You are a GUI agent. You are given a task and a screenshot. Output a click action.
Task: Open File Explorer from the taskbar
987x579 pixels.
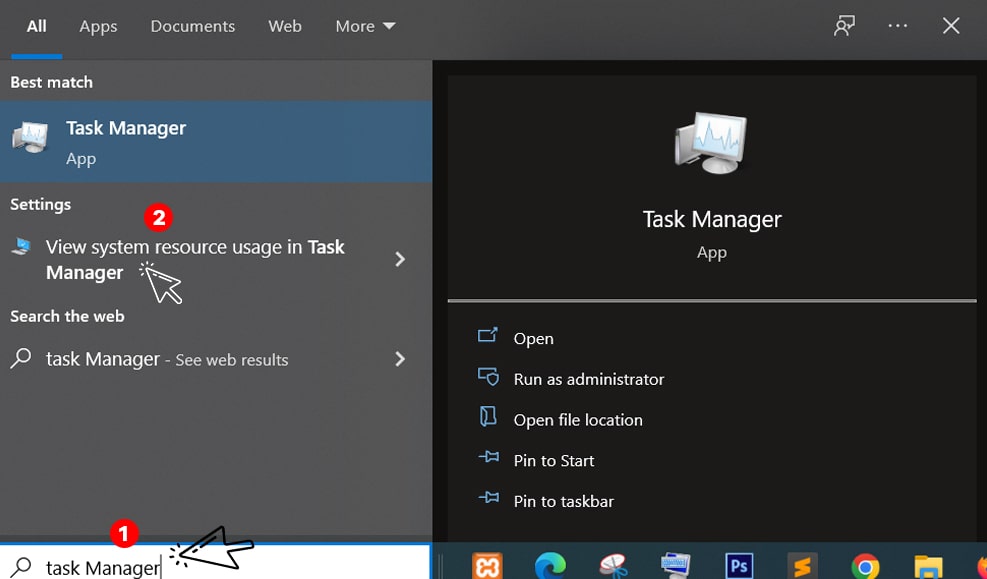(928, 565)
